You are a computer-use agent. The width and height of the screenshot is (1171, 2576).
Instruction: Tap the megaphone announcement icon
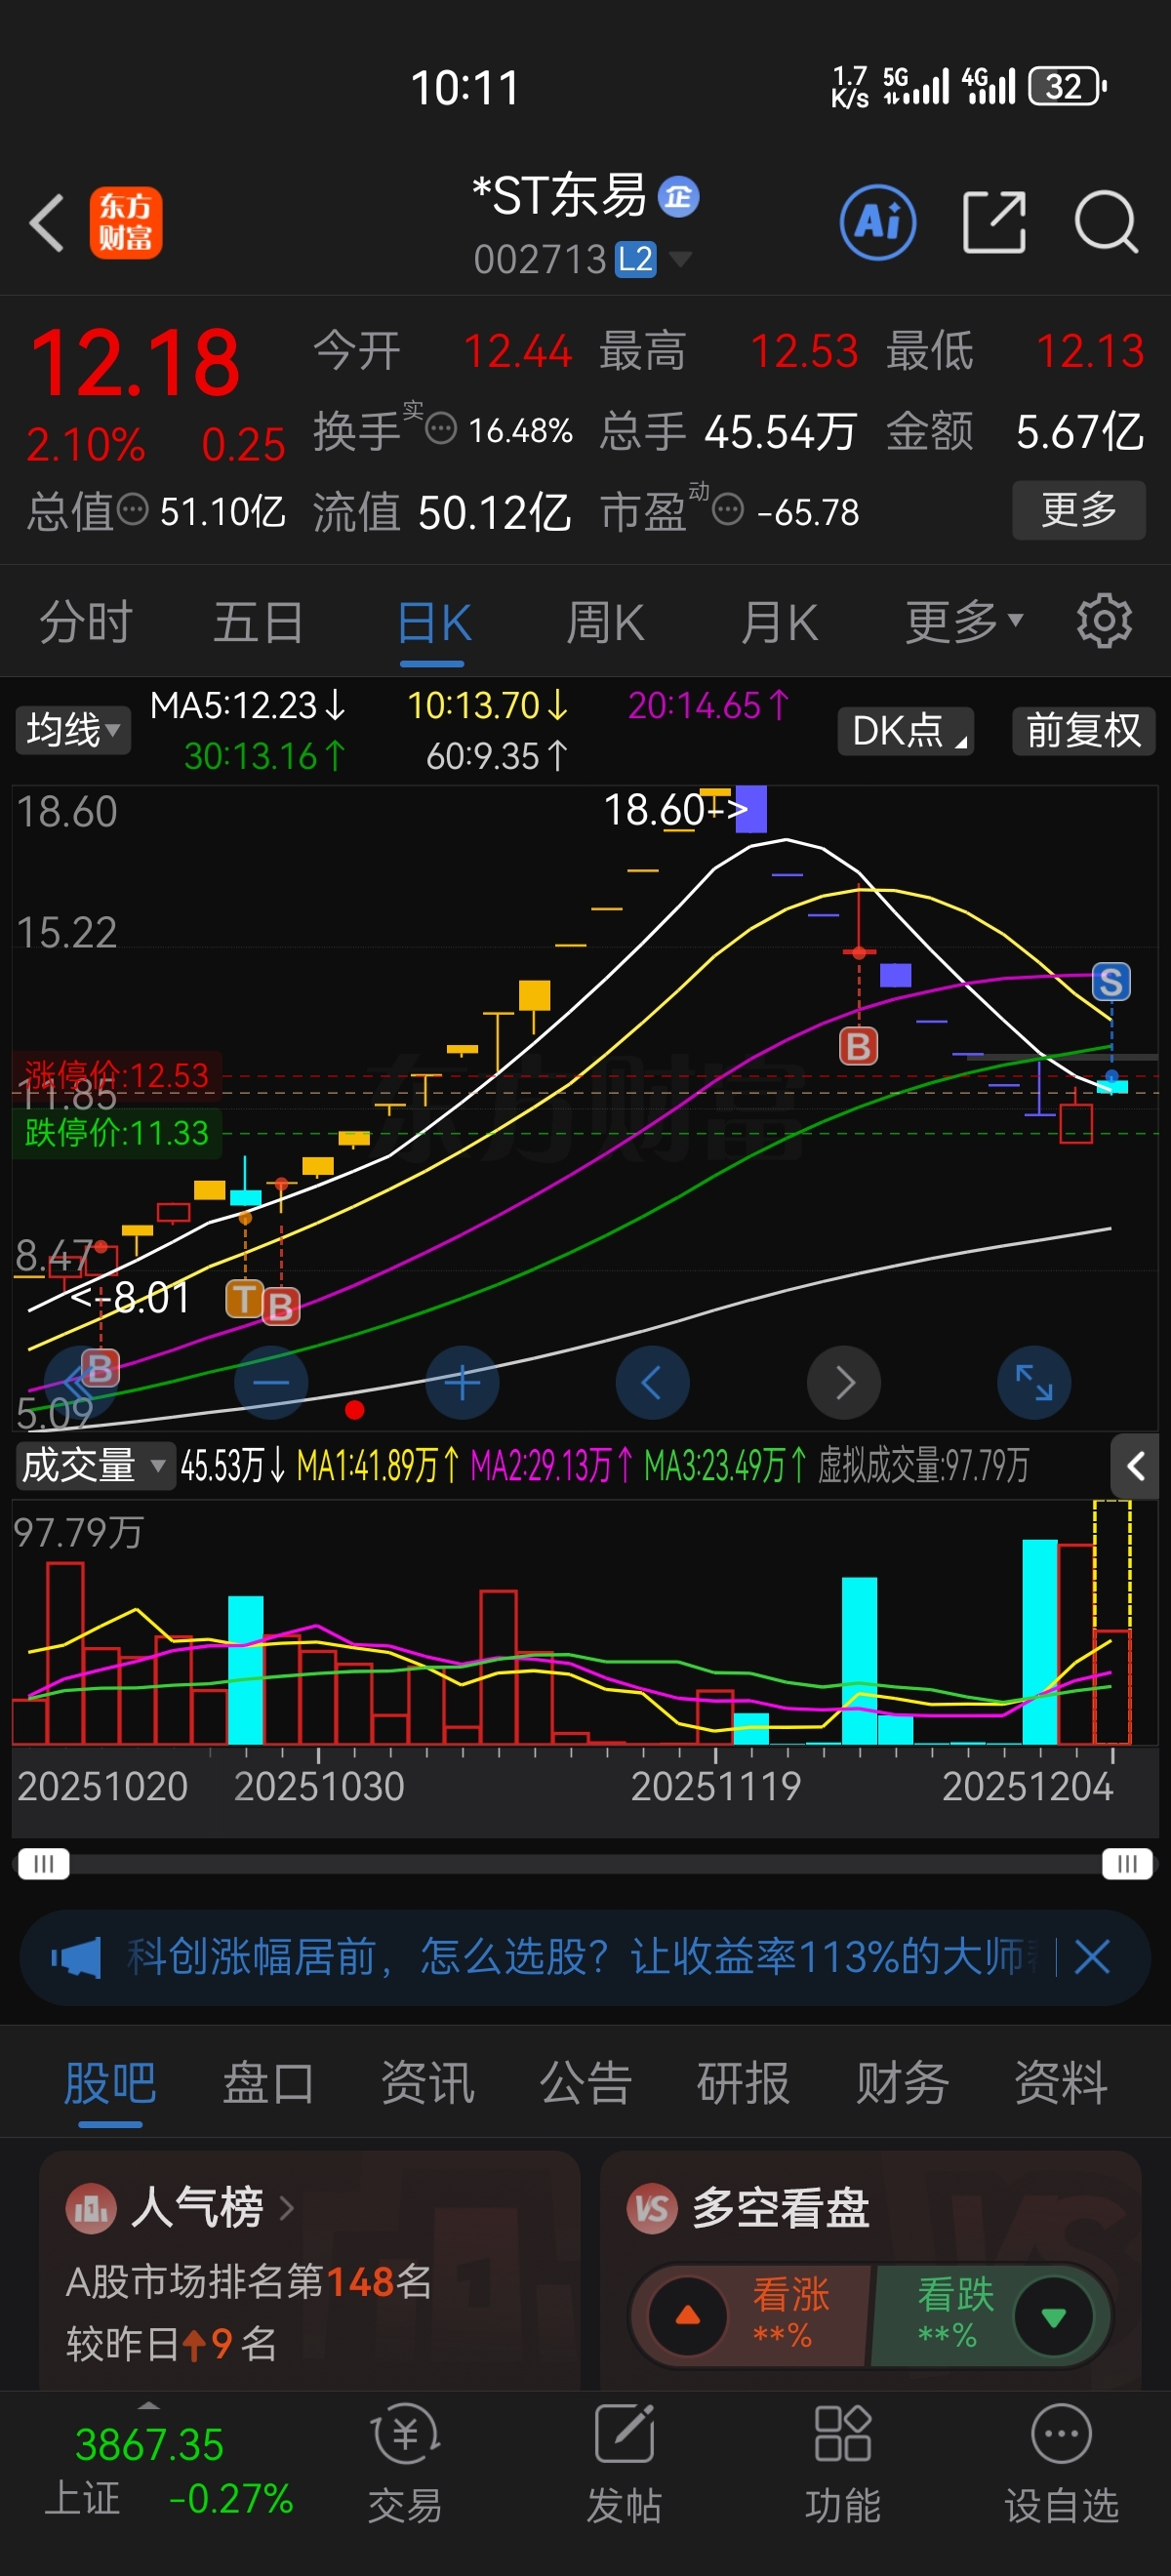77,1957
